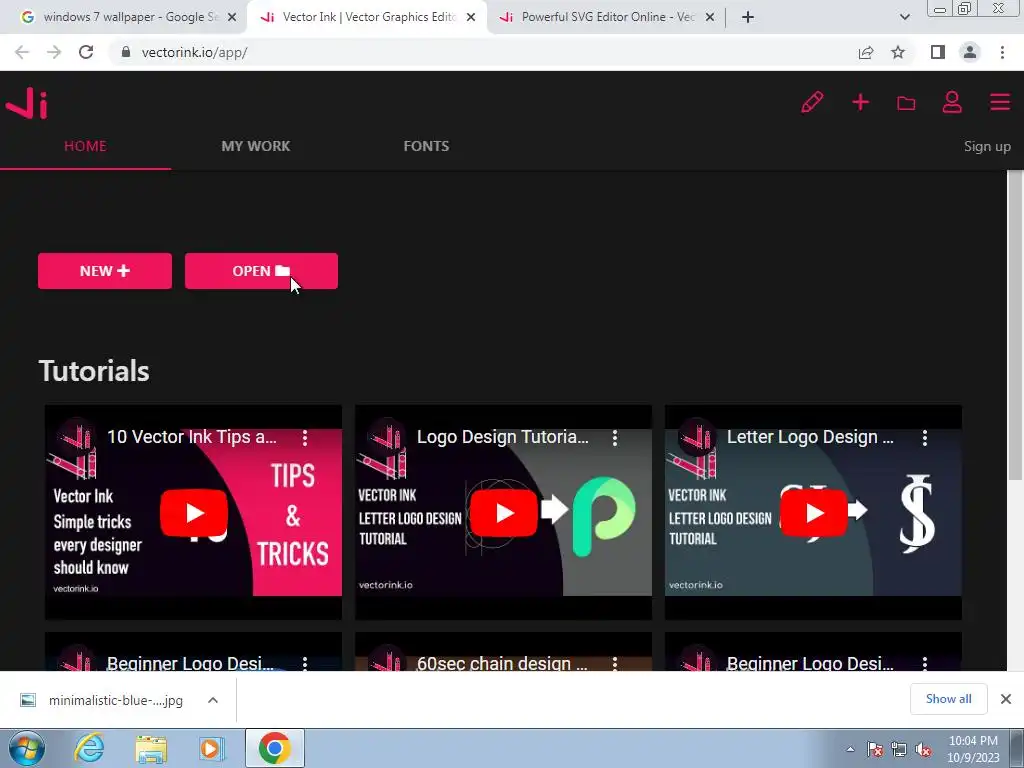Click the page vertical scrollbar
Screen dimensions: 1024x768
[x=1015, y=327]
